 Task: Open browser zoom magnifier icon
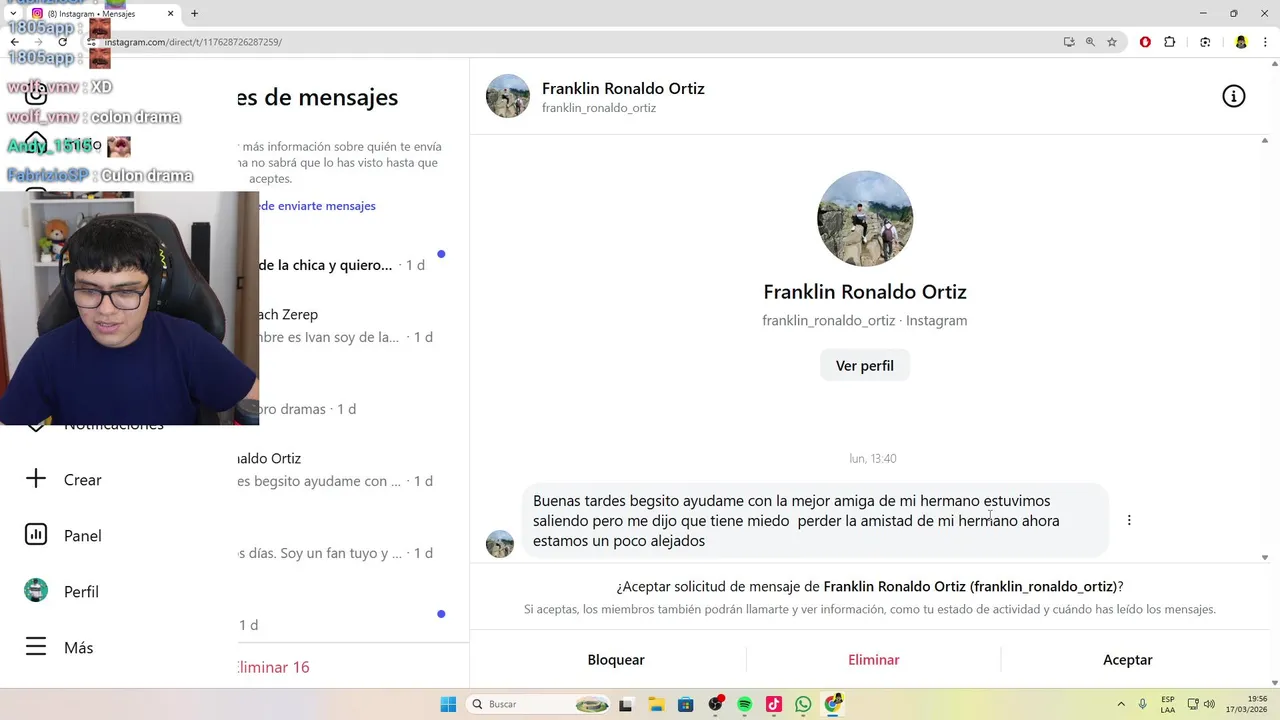pos(1090,42)
